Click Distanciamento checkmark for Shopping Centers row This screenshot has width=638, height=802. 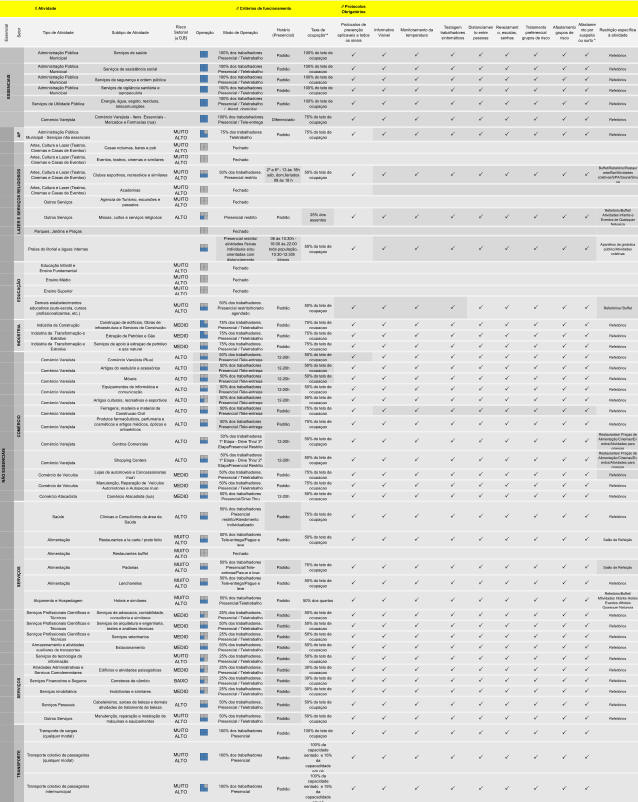[480, 460]
